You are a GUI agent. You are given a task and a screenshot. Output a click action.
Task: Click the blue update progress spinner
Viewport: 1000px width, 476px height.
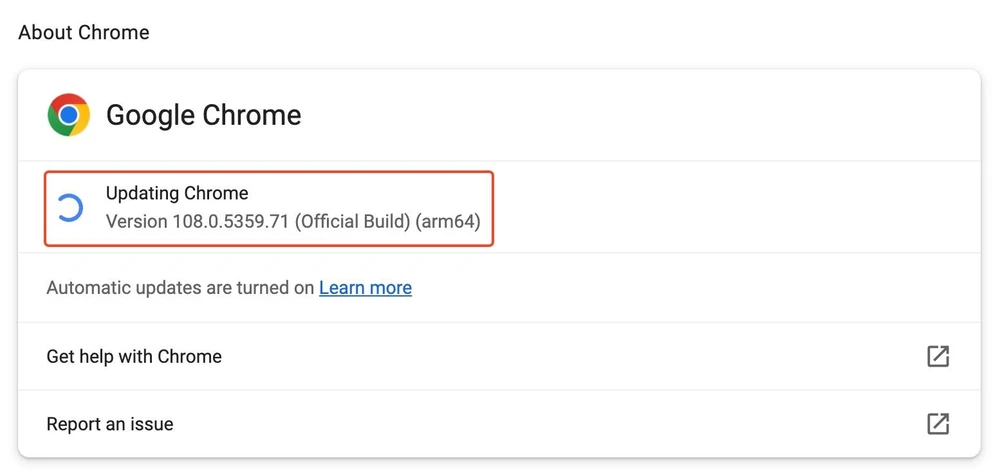coord(69,208)
